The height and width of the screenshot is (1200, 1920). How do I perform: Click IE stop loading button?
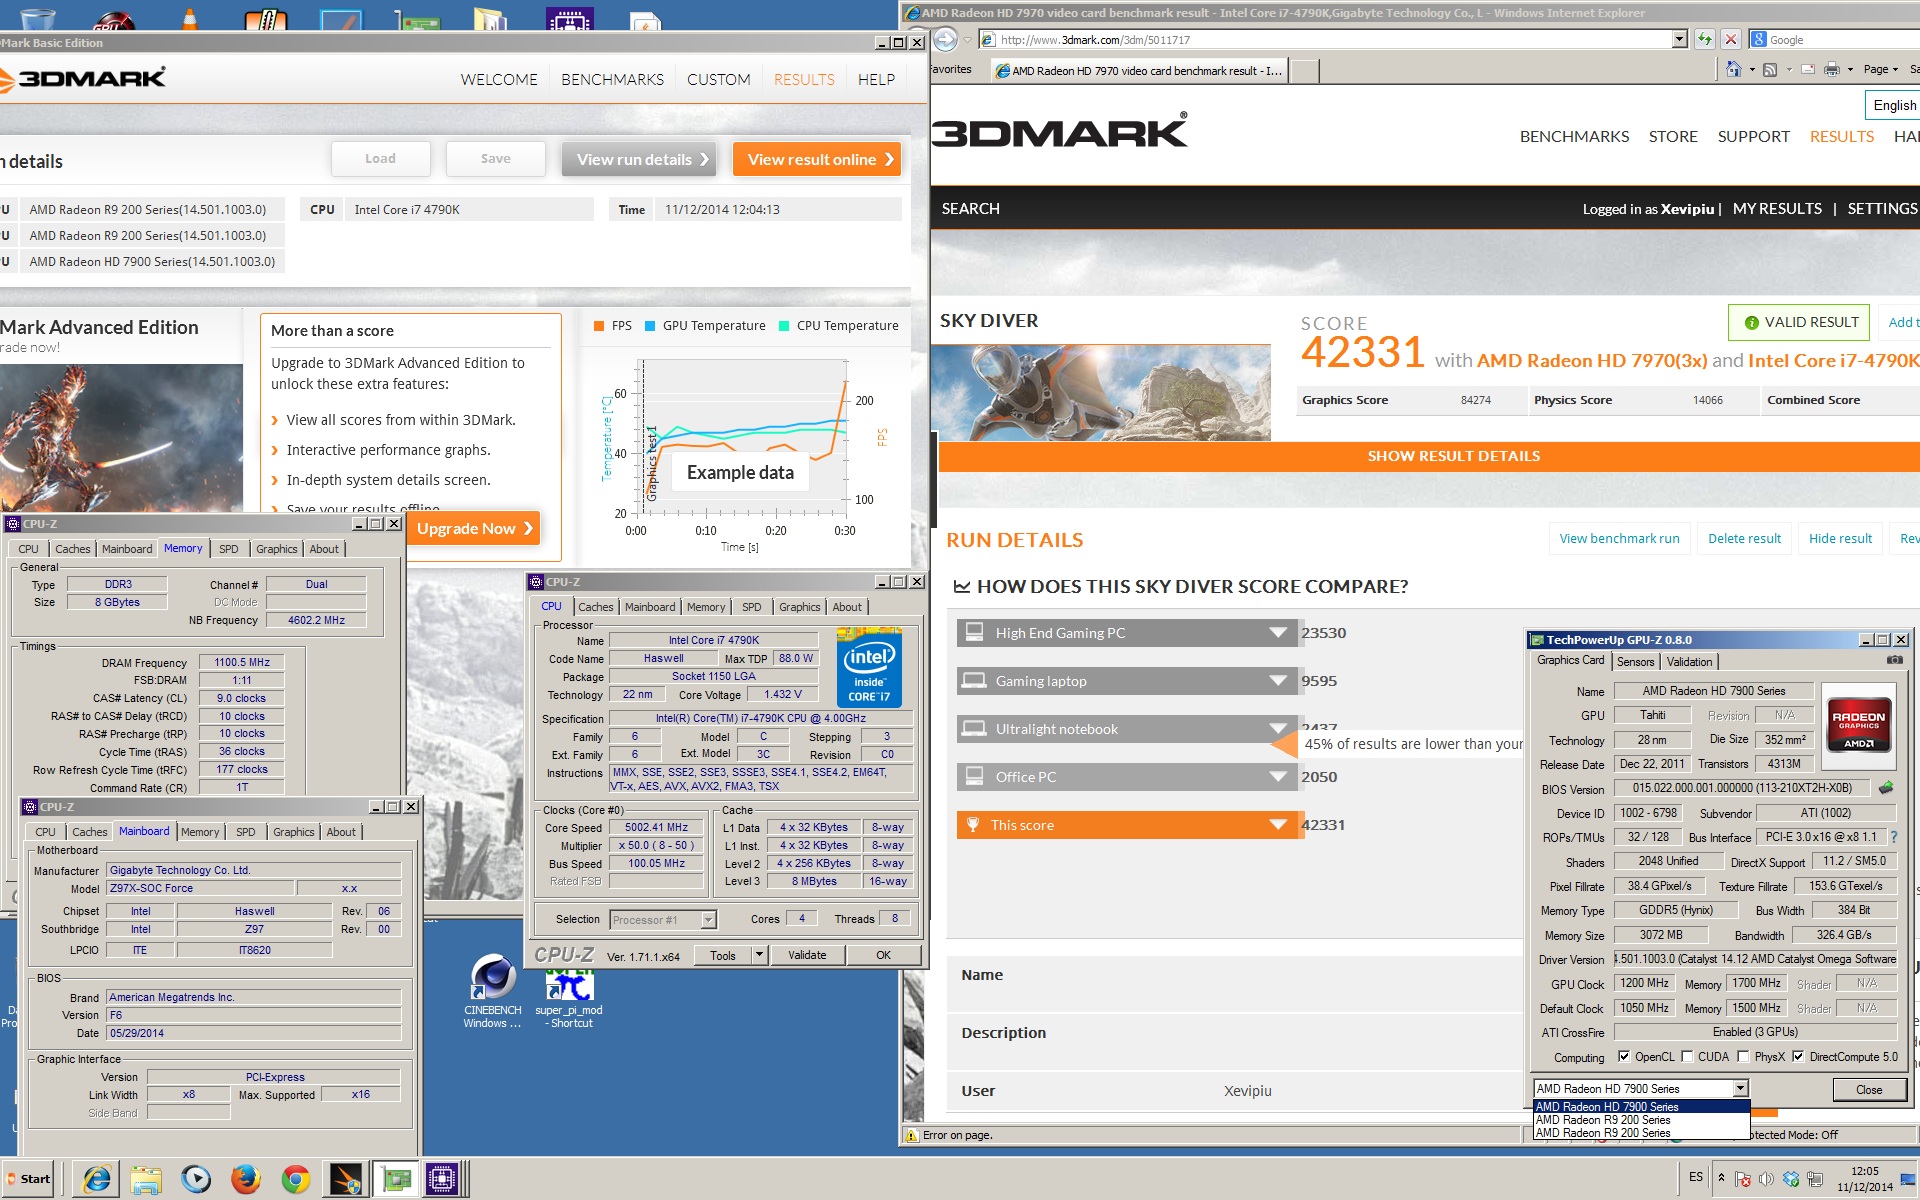tap(1731, 39)
